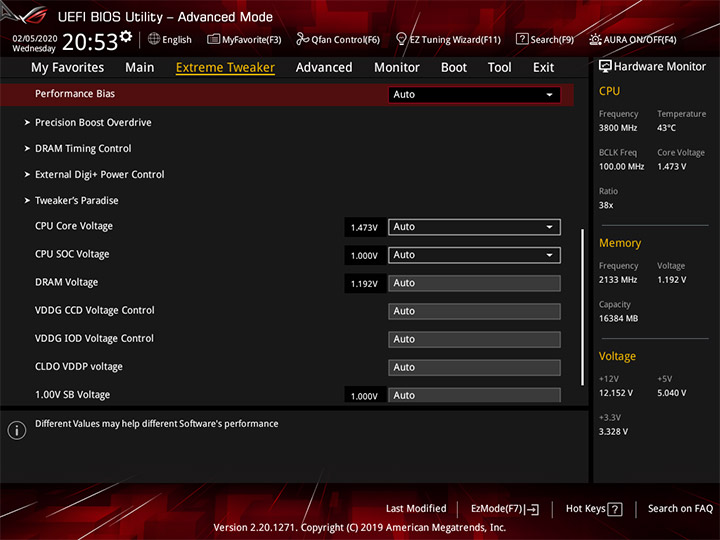Click DRAM Voltage Auto input field
The height and width of the screenshot is (540, 720).
coord(474,283)
